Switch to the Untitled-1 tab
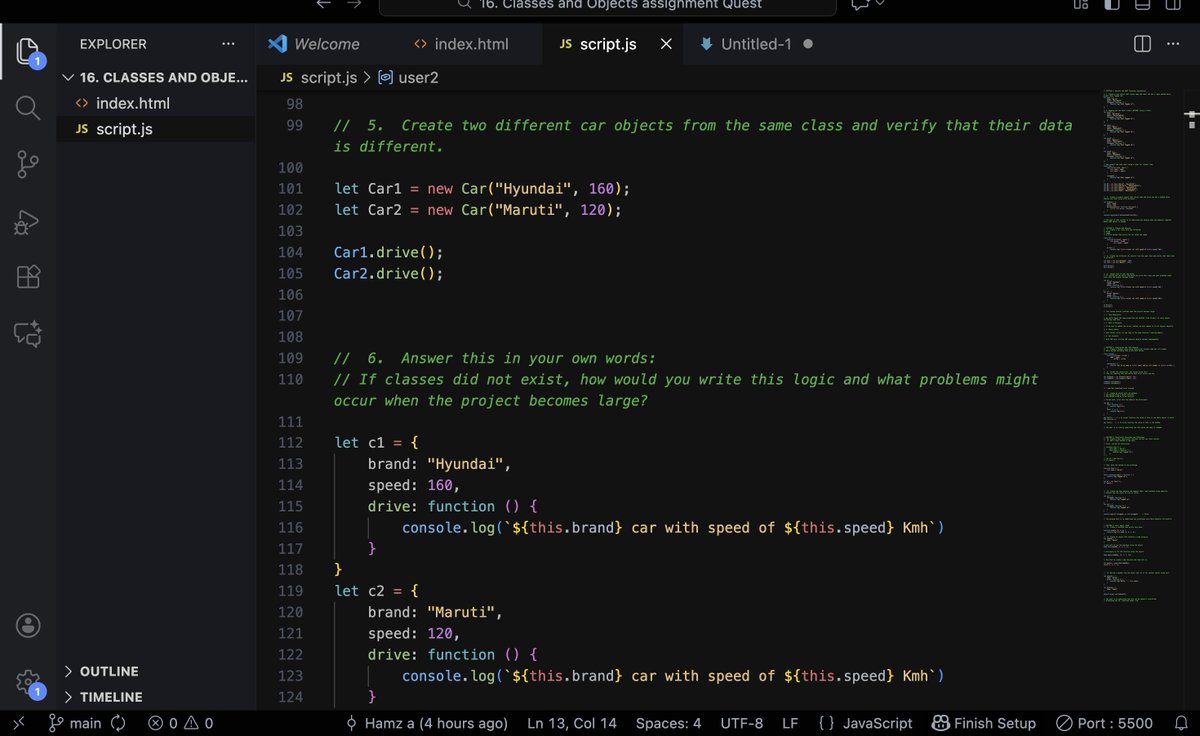This screenshot has height=736, width=1200. tap(756, 44)
